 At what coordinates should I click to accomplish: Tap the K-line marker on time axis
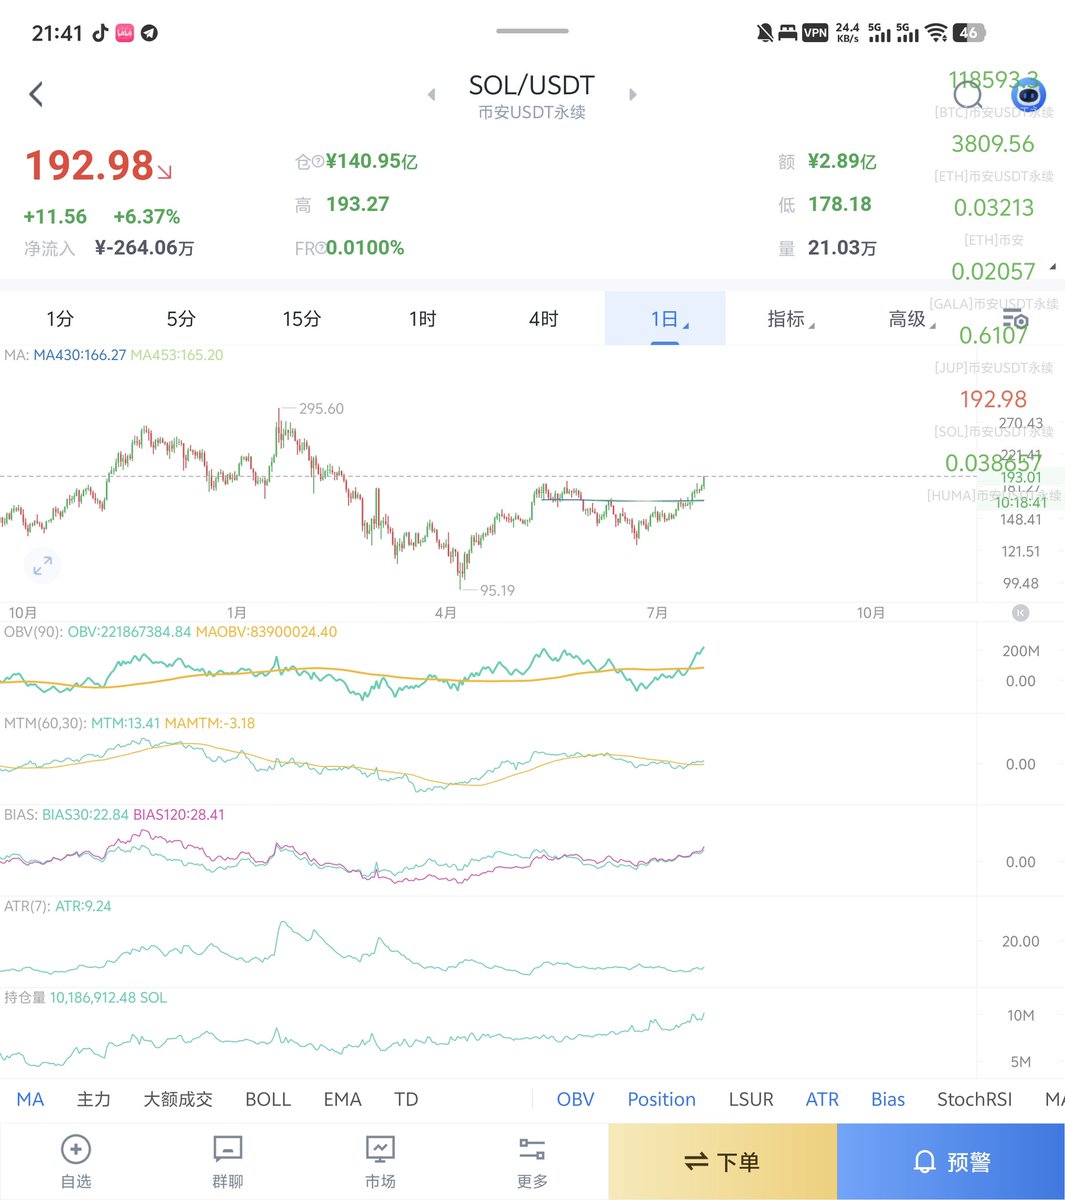(x=1020, y=613)
